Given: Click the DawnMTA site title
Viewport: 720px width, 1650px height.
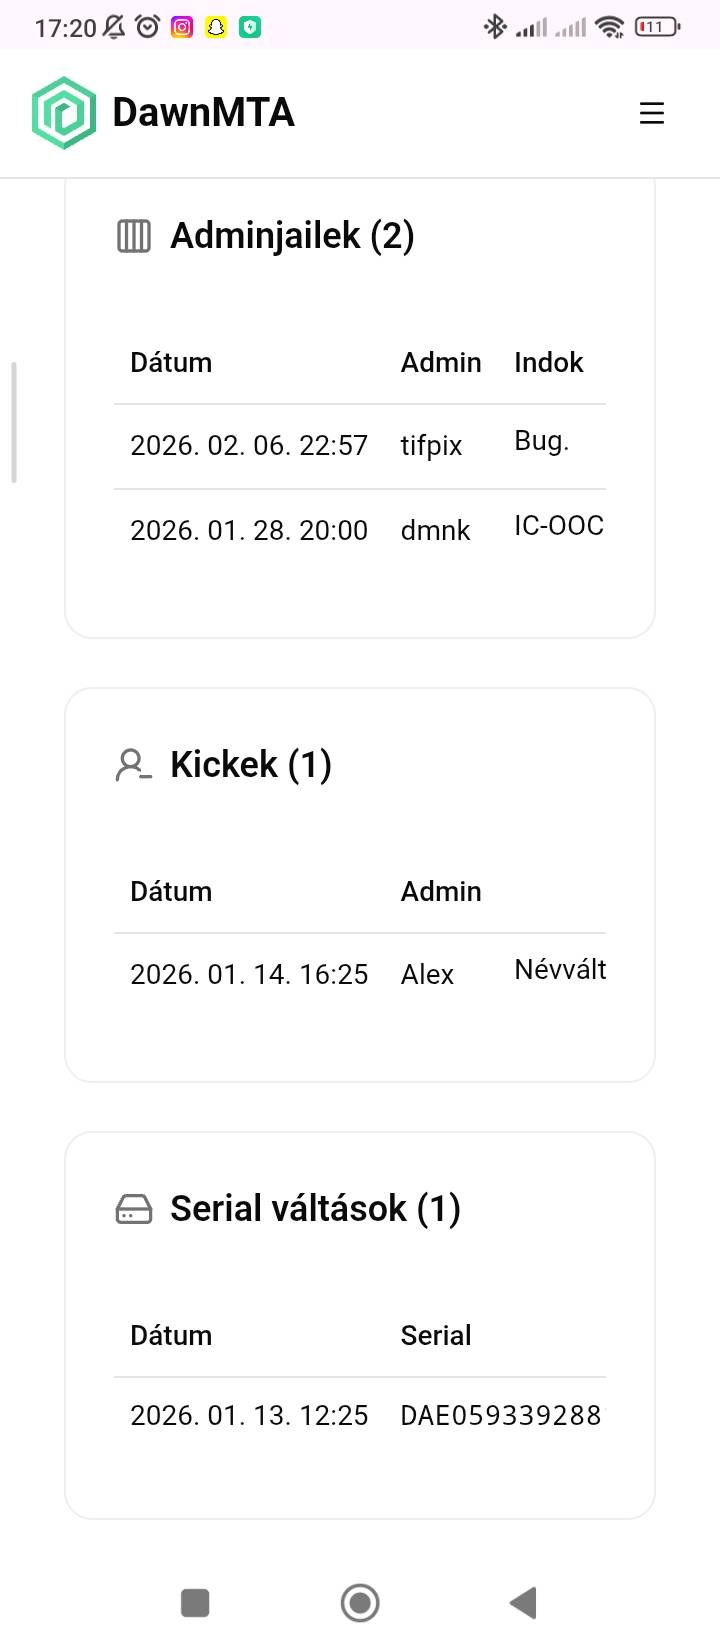Looking at the screenshot, I should pos(203,113).
